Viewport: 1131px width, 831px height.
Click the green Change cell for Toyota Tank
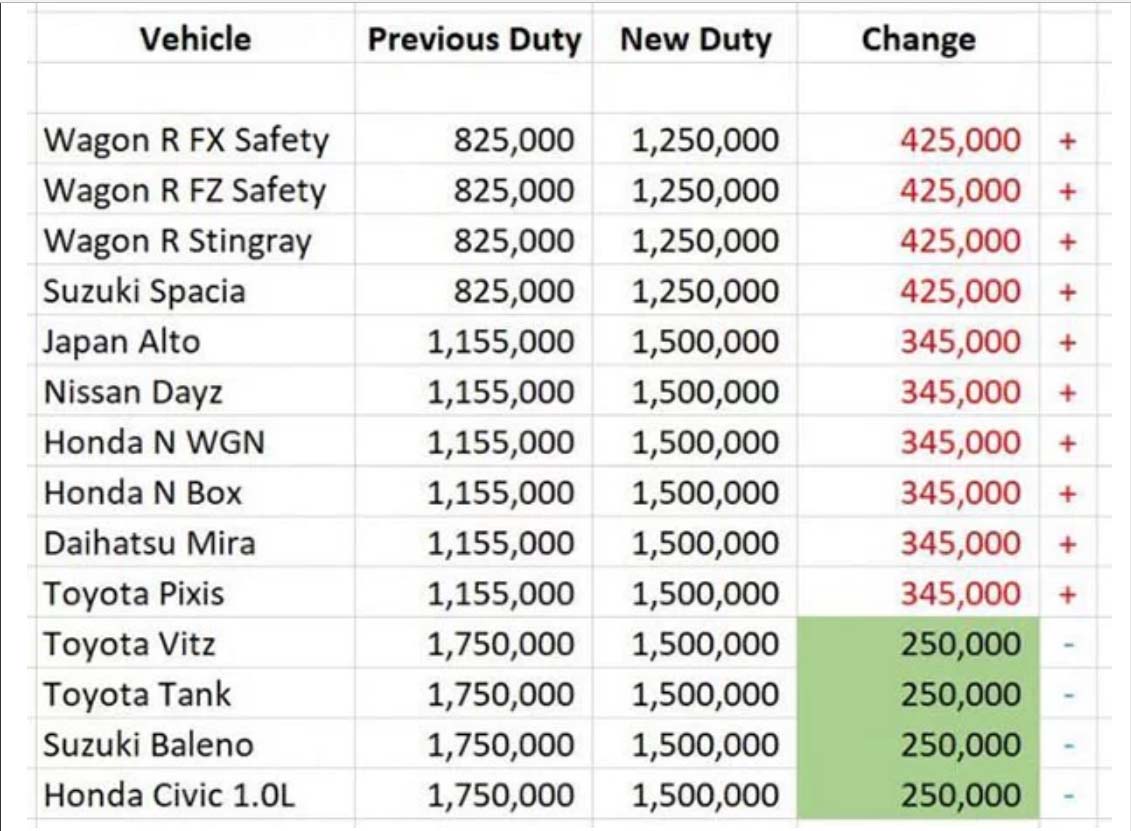click(918, 695)
